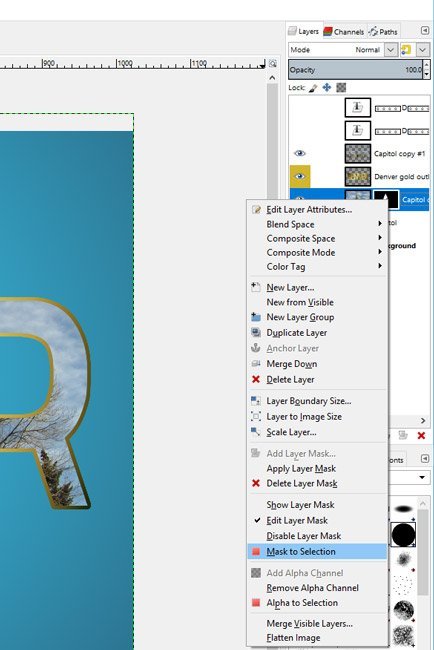434x650 pixels.
Task: Select the Capitol copy #1 layer thumbnail
Action: click(x=358, y=153)
